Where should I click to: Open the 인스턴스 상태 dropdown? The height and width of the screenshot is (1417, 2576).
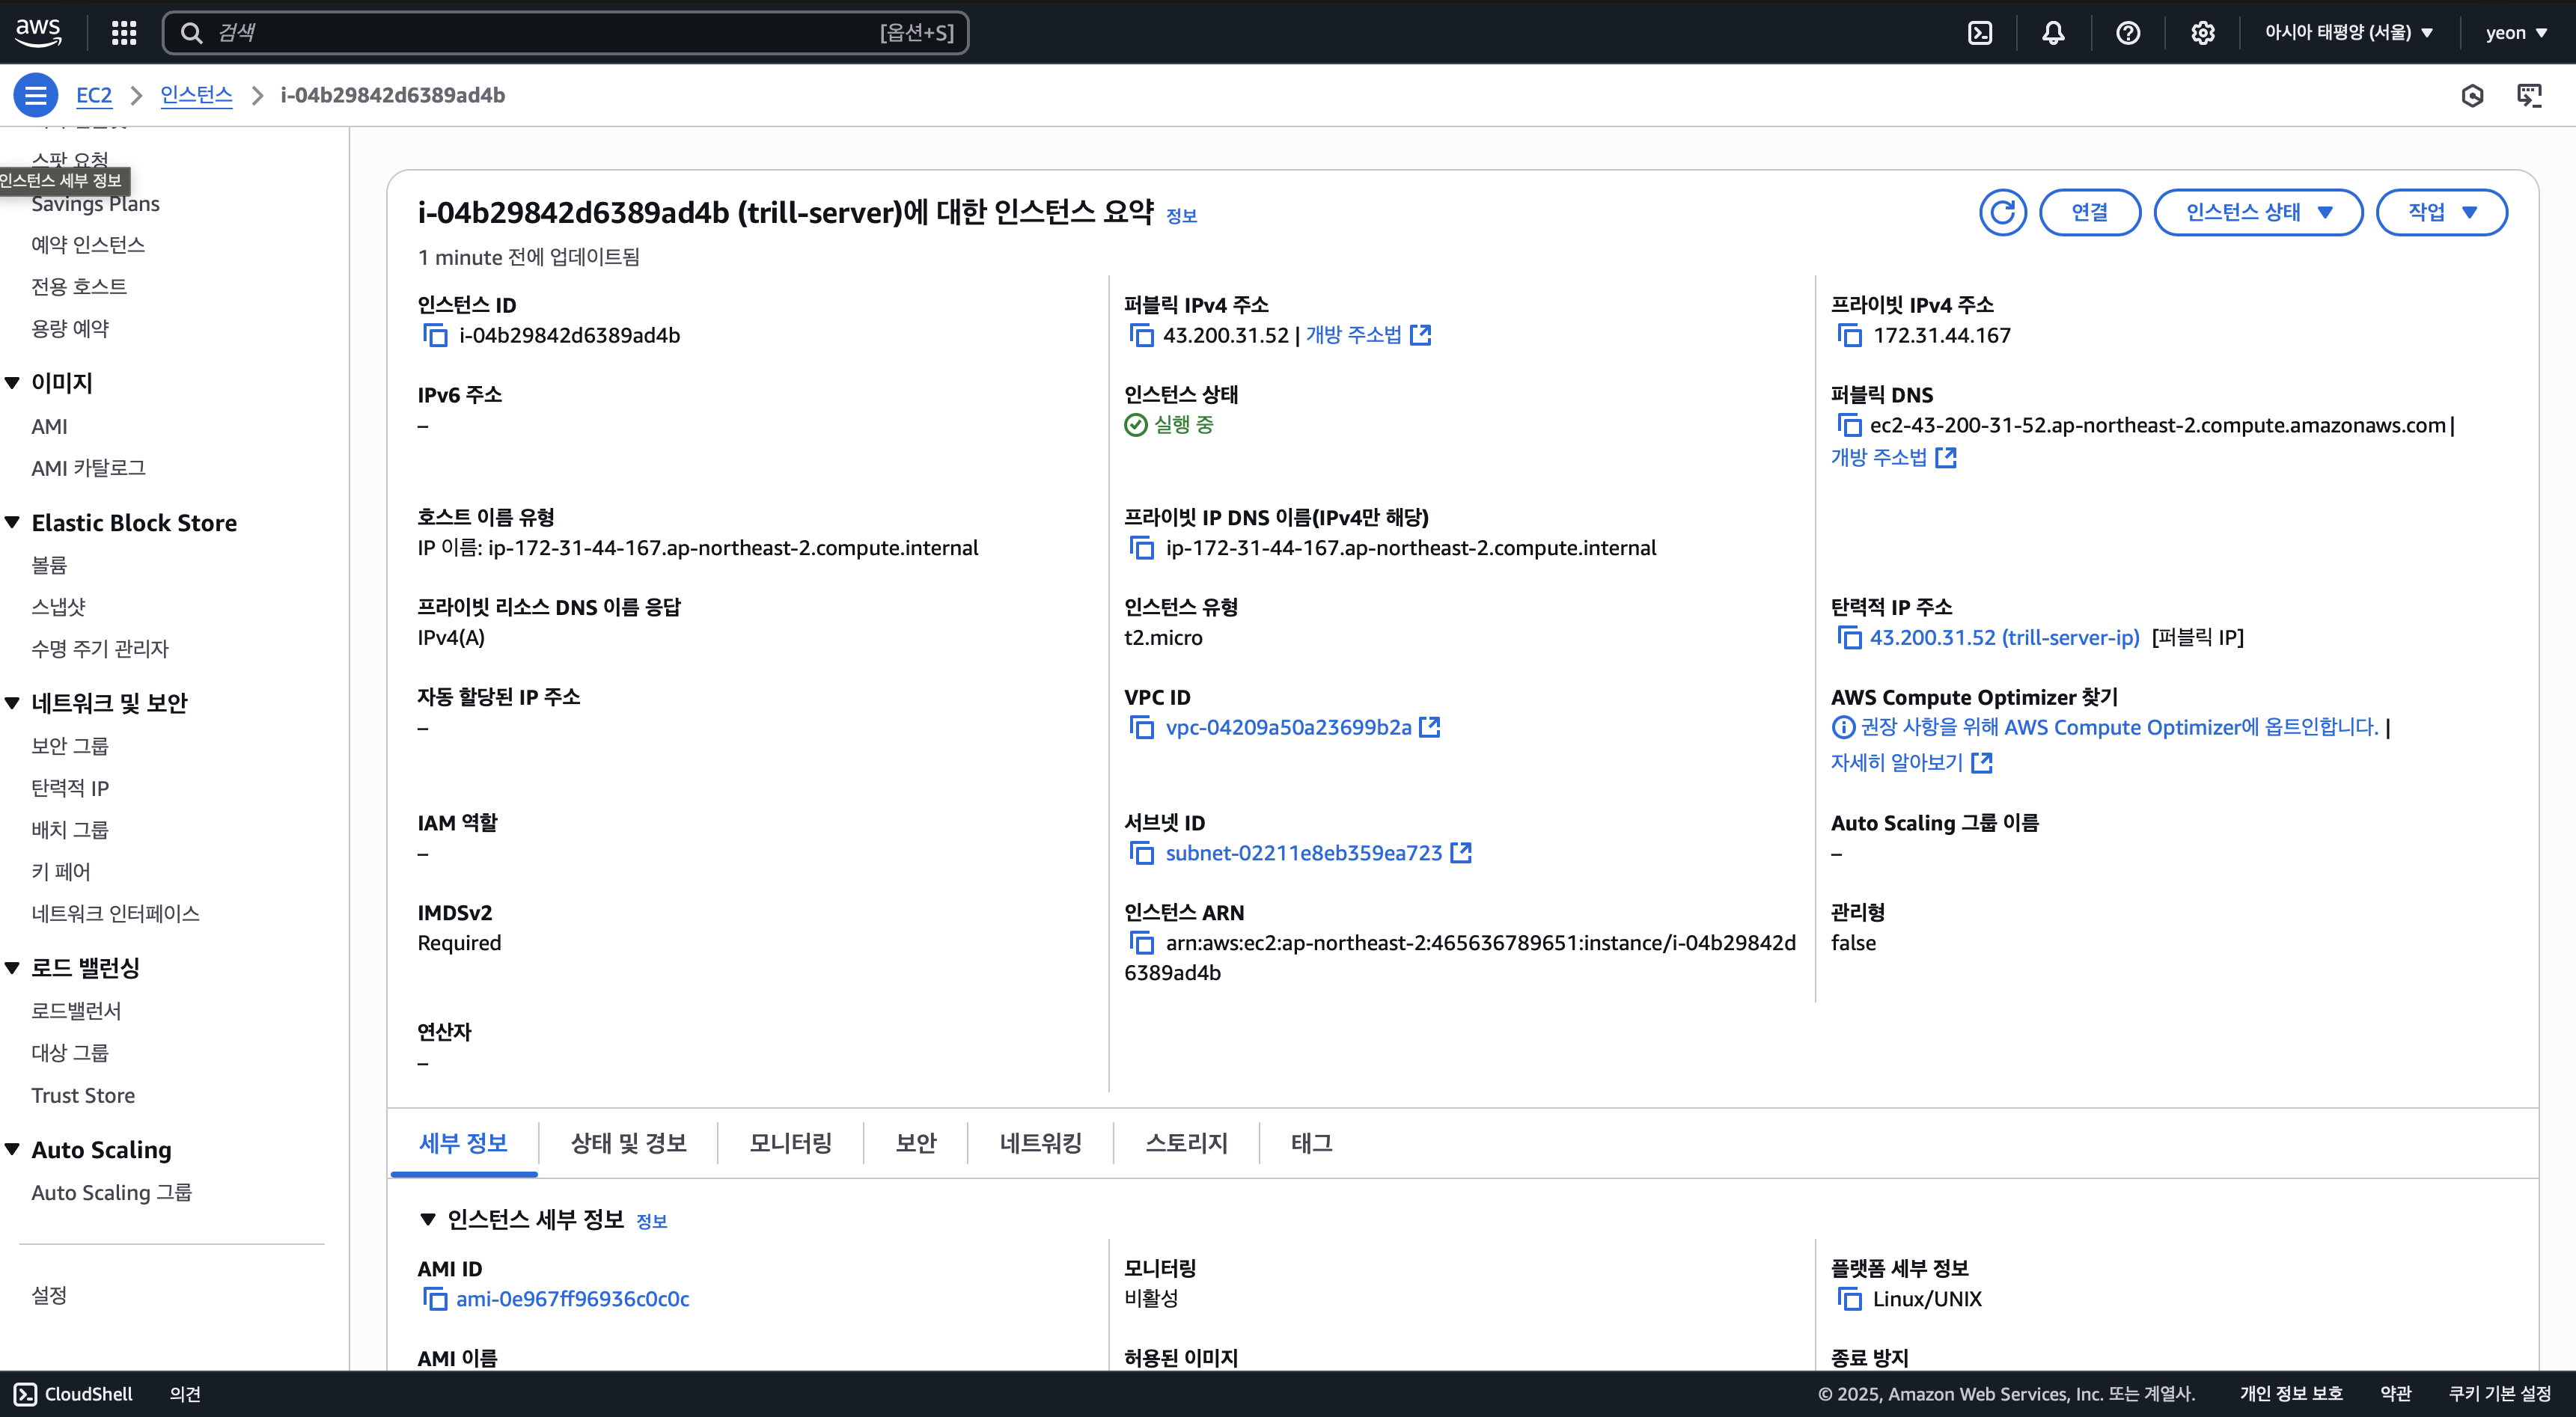pos(2257,212)
